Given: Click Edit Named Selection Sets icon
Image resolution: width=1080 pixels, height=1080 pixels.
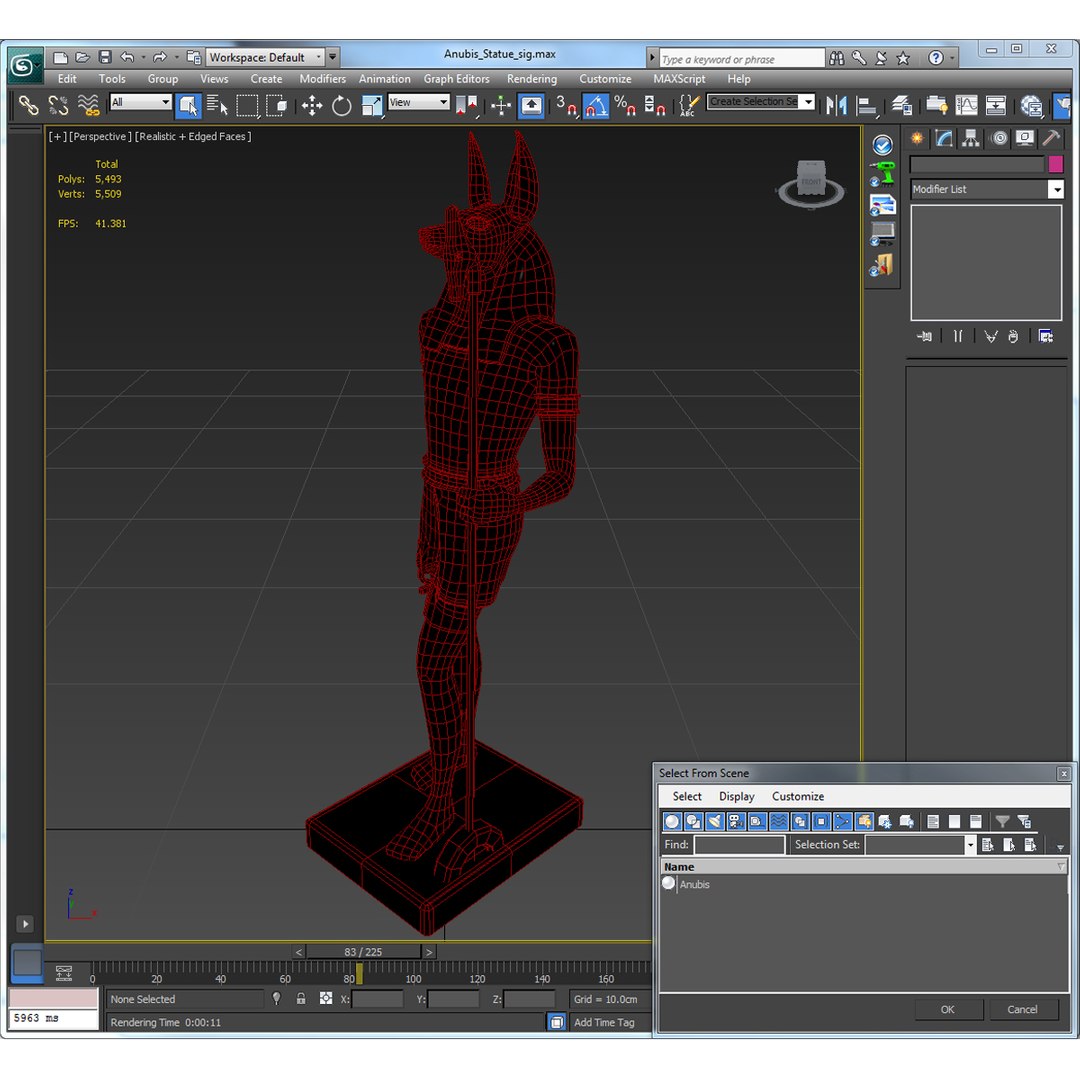Looking at the screenshot, I should click(688, 105).
